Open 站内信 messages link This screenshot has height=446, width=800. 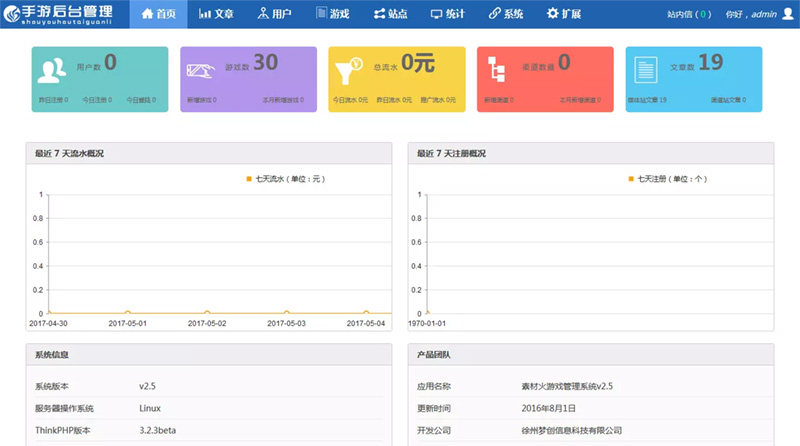(689, 15)
